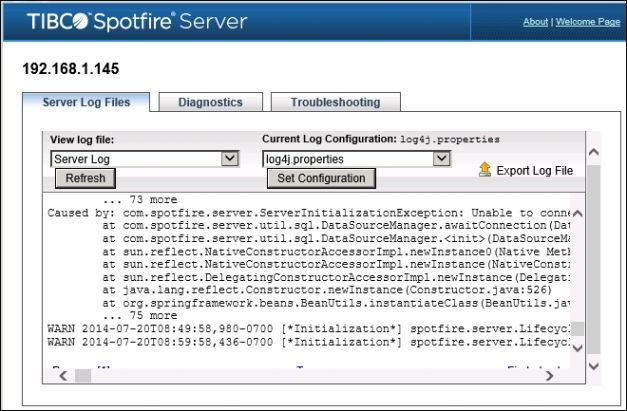This screenshot has width=627, height=411.
Task: Go to the Welcome Page link
Action: point(588,22)
